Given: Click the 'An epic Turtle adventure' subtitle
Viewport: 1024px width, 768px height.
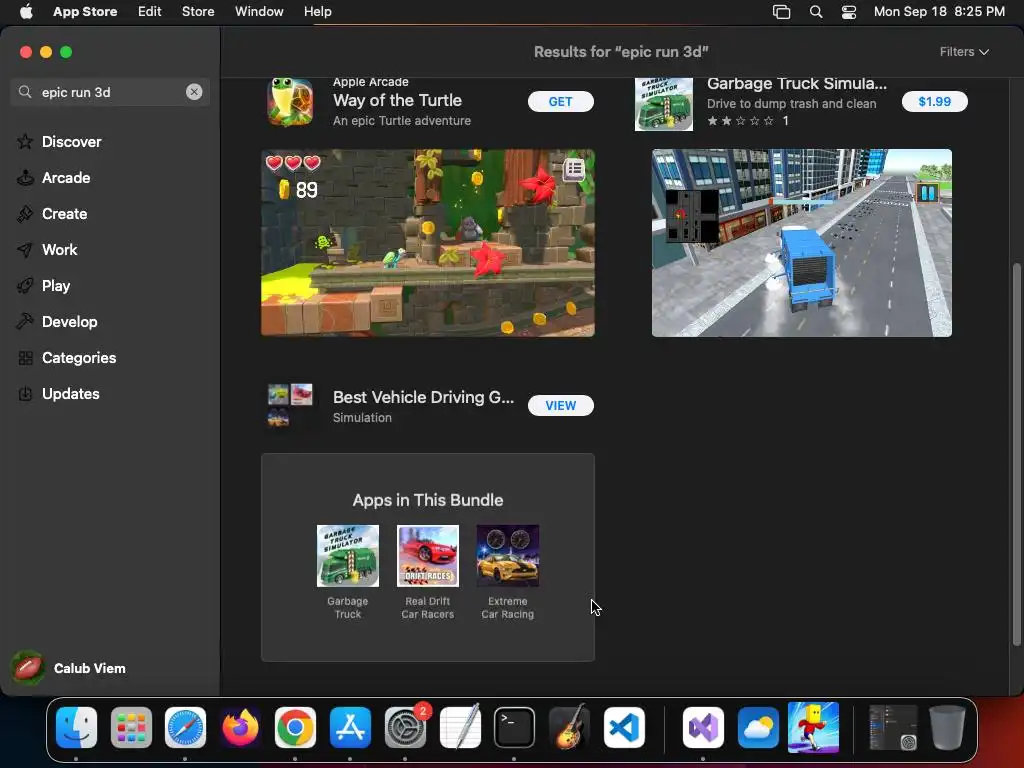Looking at the screenshot, I should coord(402,121).
